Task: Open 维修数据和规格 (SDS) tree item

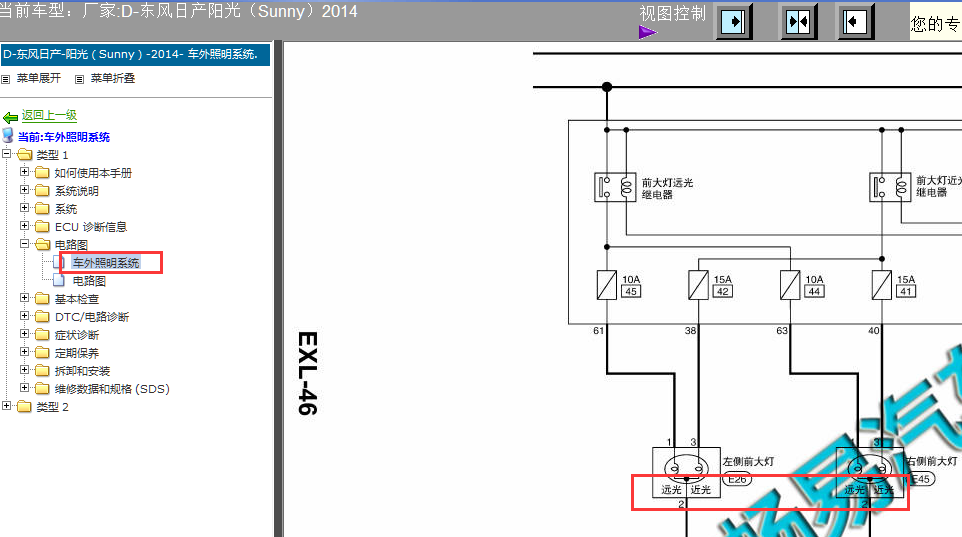Action: coord(112,389)
